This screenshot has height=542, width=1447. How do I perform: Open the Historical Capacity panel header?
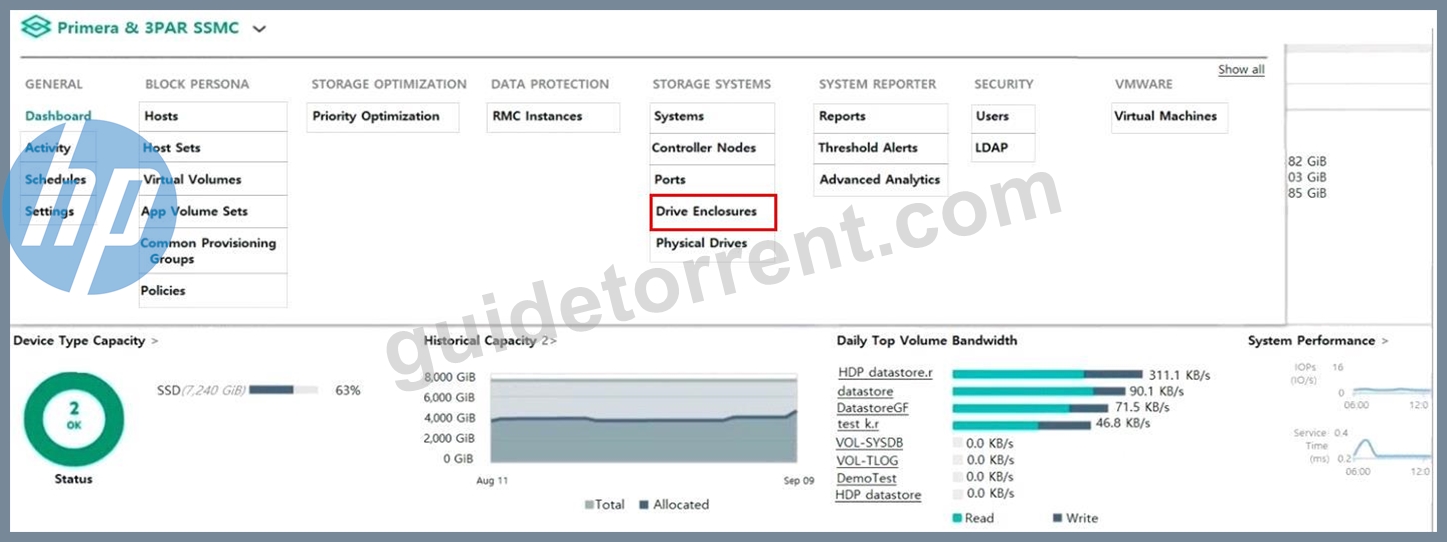click(490, 341)
